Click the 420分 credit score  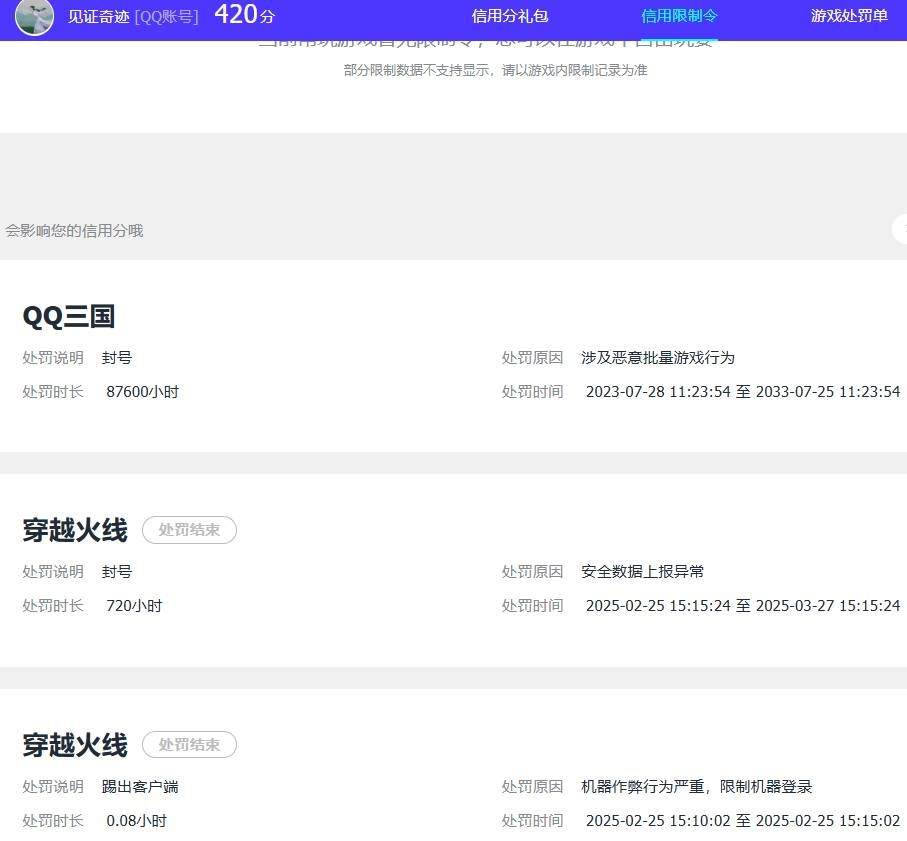[244, 14]
